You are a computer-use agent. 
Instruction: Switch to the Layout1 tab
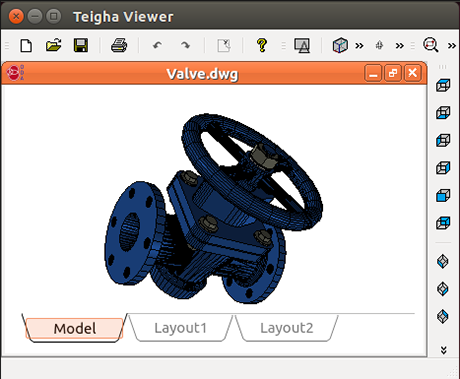pyautogui.click(x=180, y=328)
